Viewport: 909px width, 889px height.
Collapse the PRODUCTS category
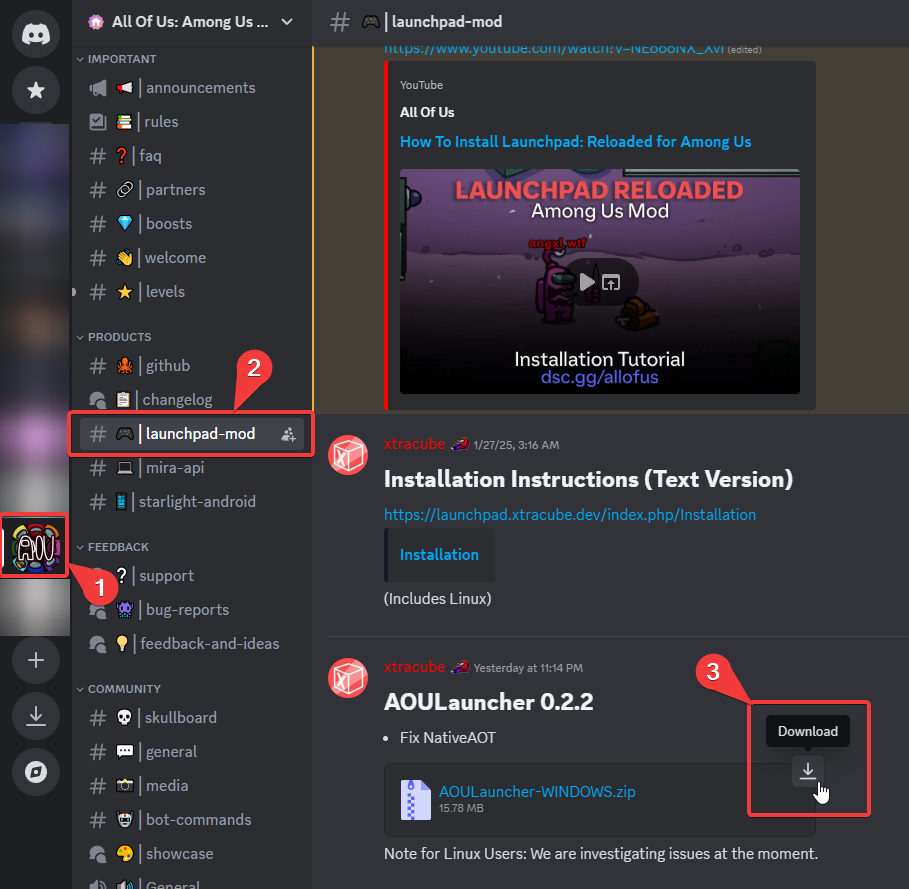pyautogui.click(x=114, y=337)
